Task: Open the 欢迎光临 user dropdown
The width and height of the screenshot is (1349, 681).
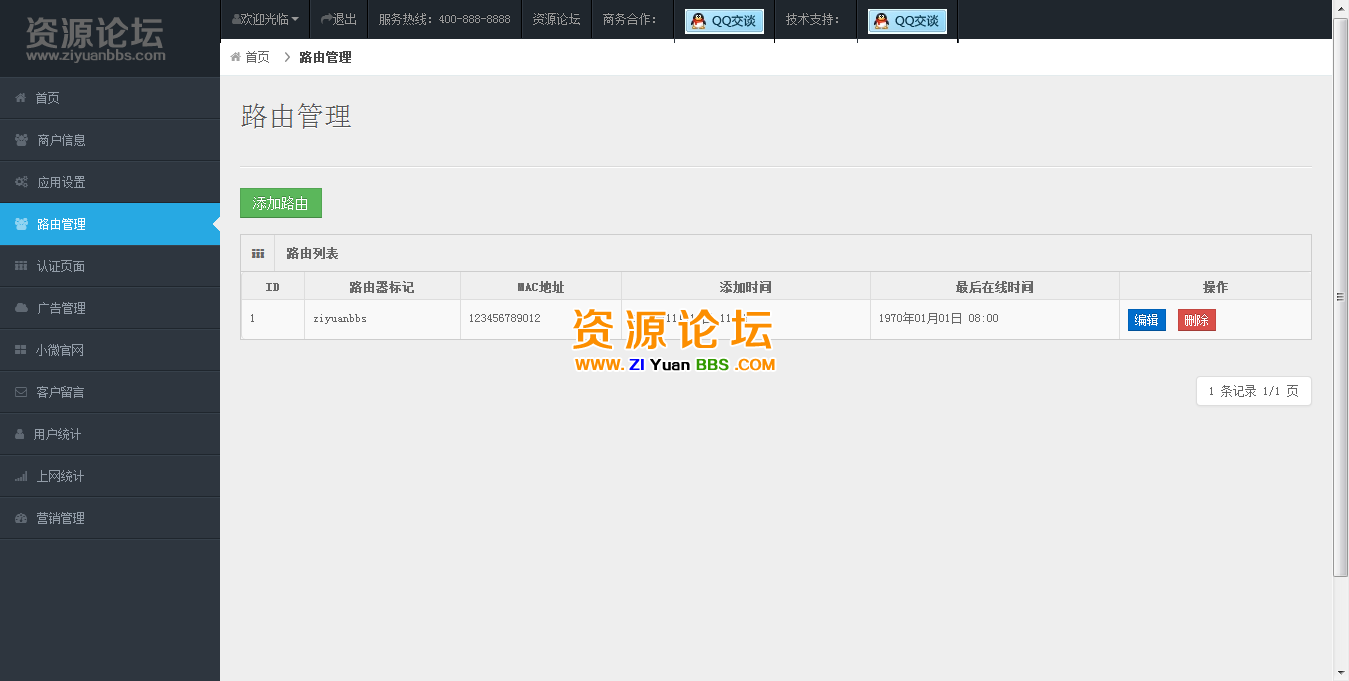Action: click(265, 19)
